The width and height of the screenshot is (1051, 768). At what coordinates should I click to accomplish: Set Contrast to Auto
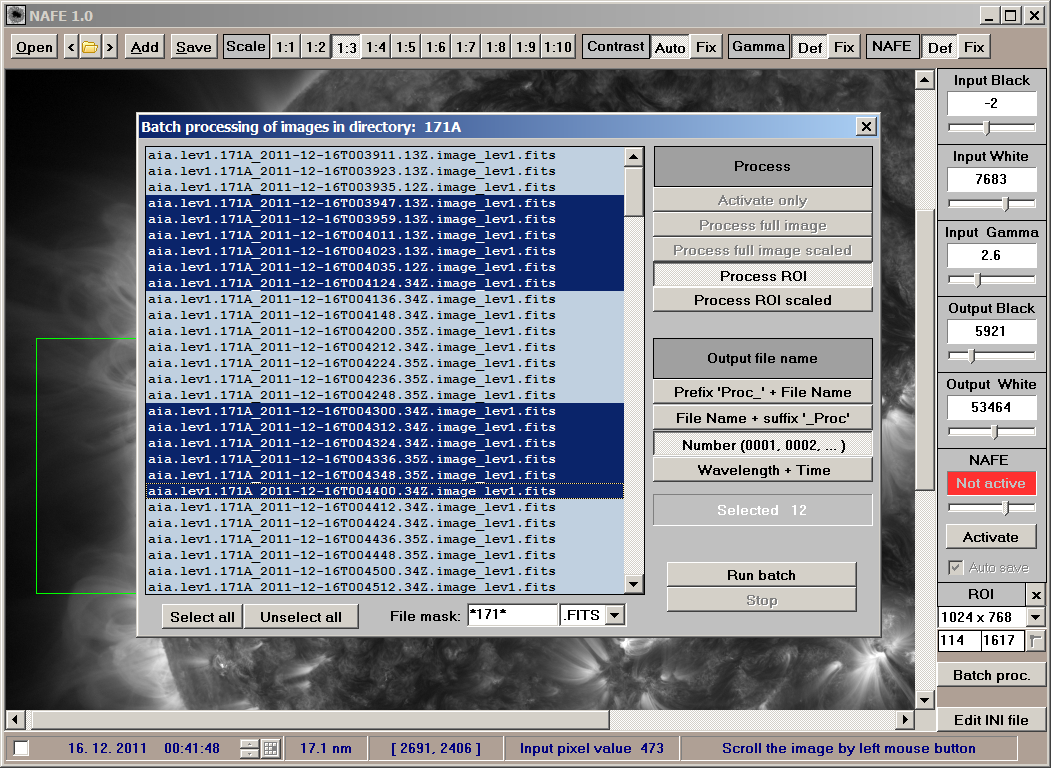pyautogui.click(x=670, y=47)
